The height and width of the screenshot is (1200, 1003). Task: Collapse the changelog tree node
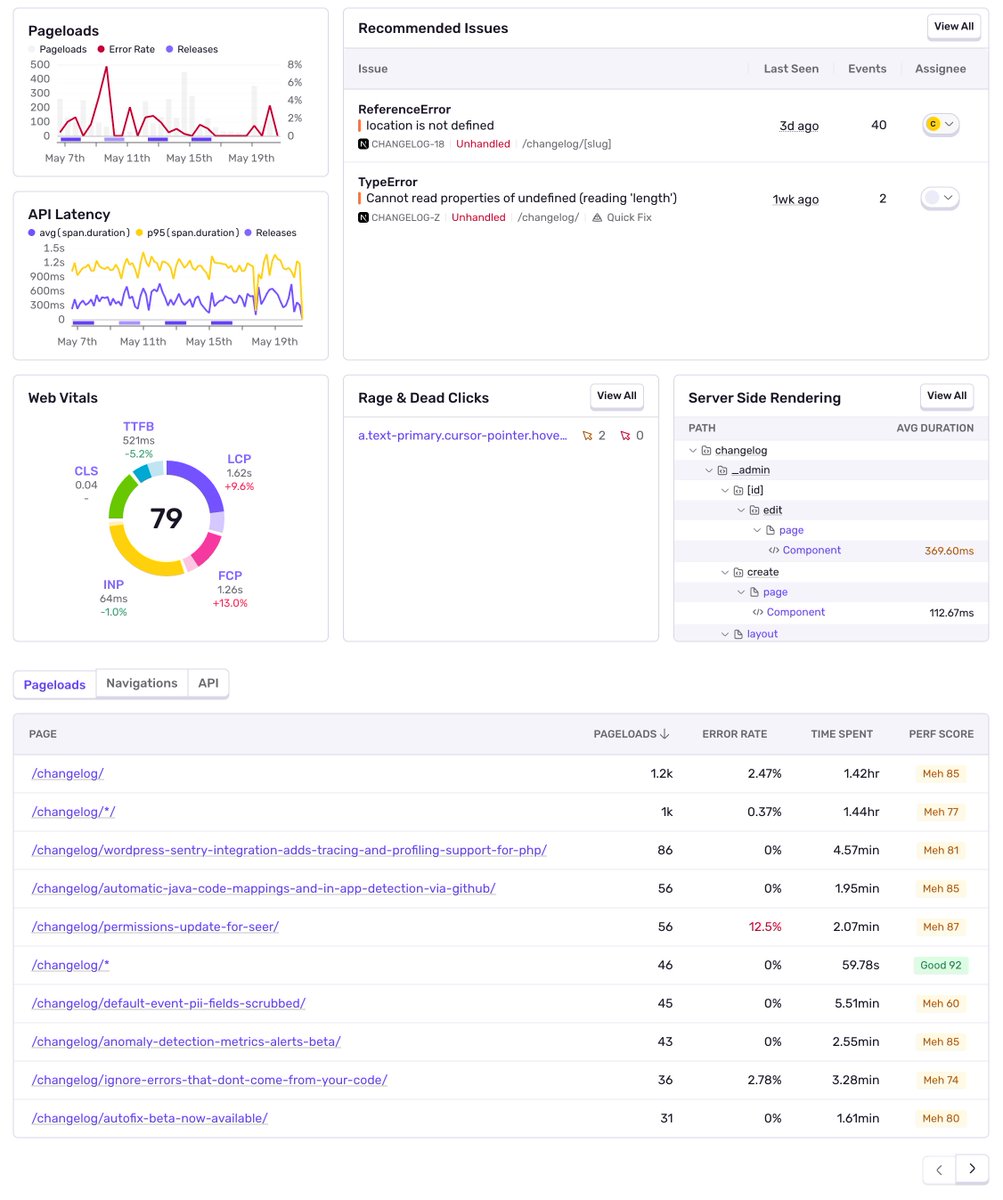pos(692,450)
